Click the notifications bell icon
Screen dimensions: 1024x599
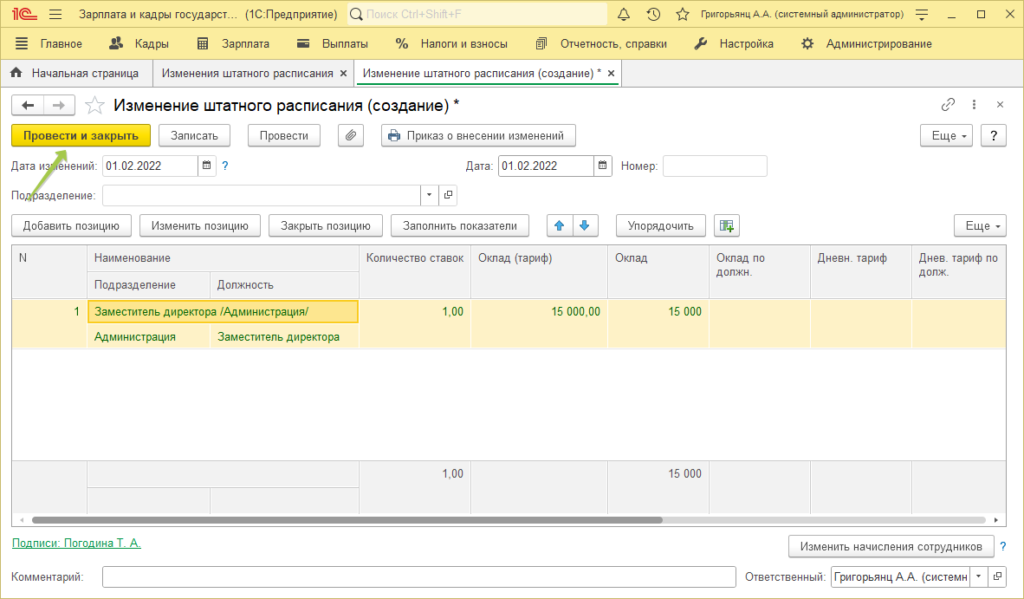pyautogui.click(x=624, y=15)
